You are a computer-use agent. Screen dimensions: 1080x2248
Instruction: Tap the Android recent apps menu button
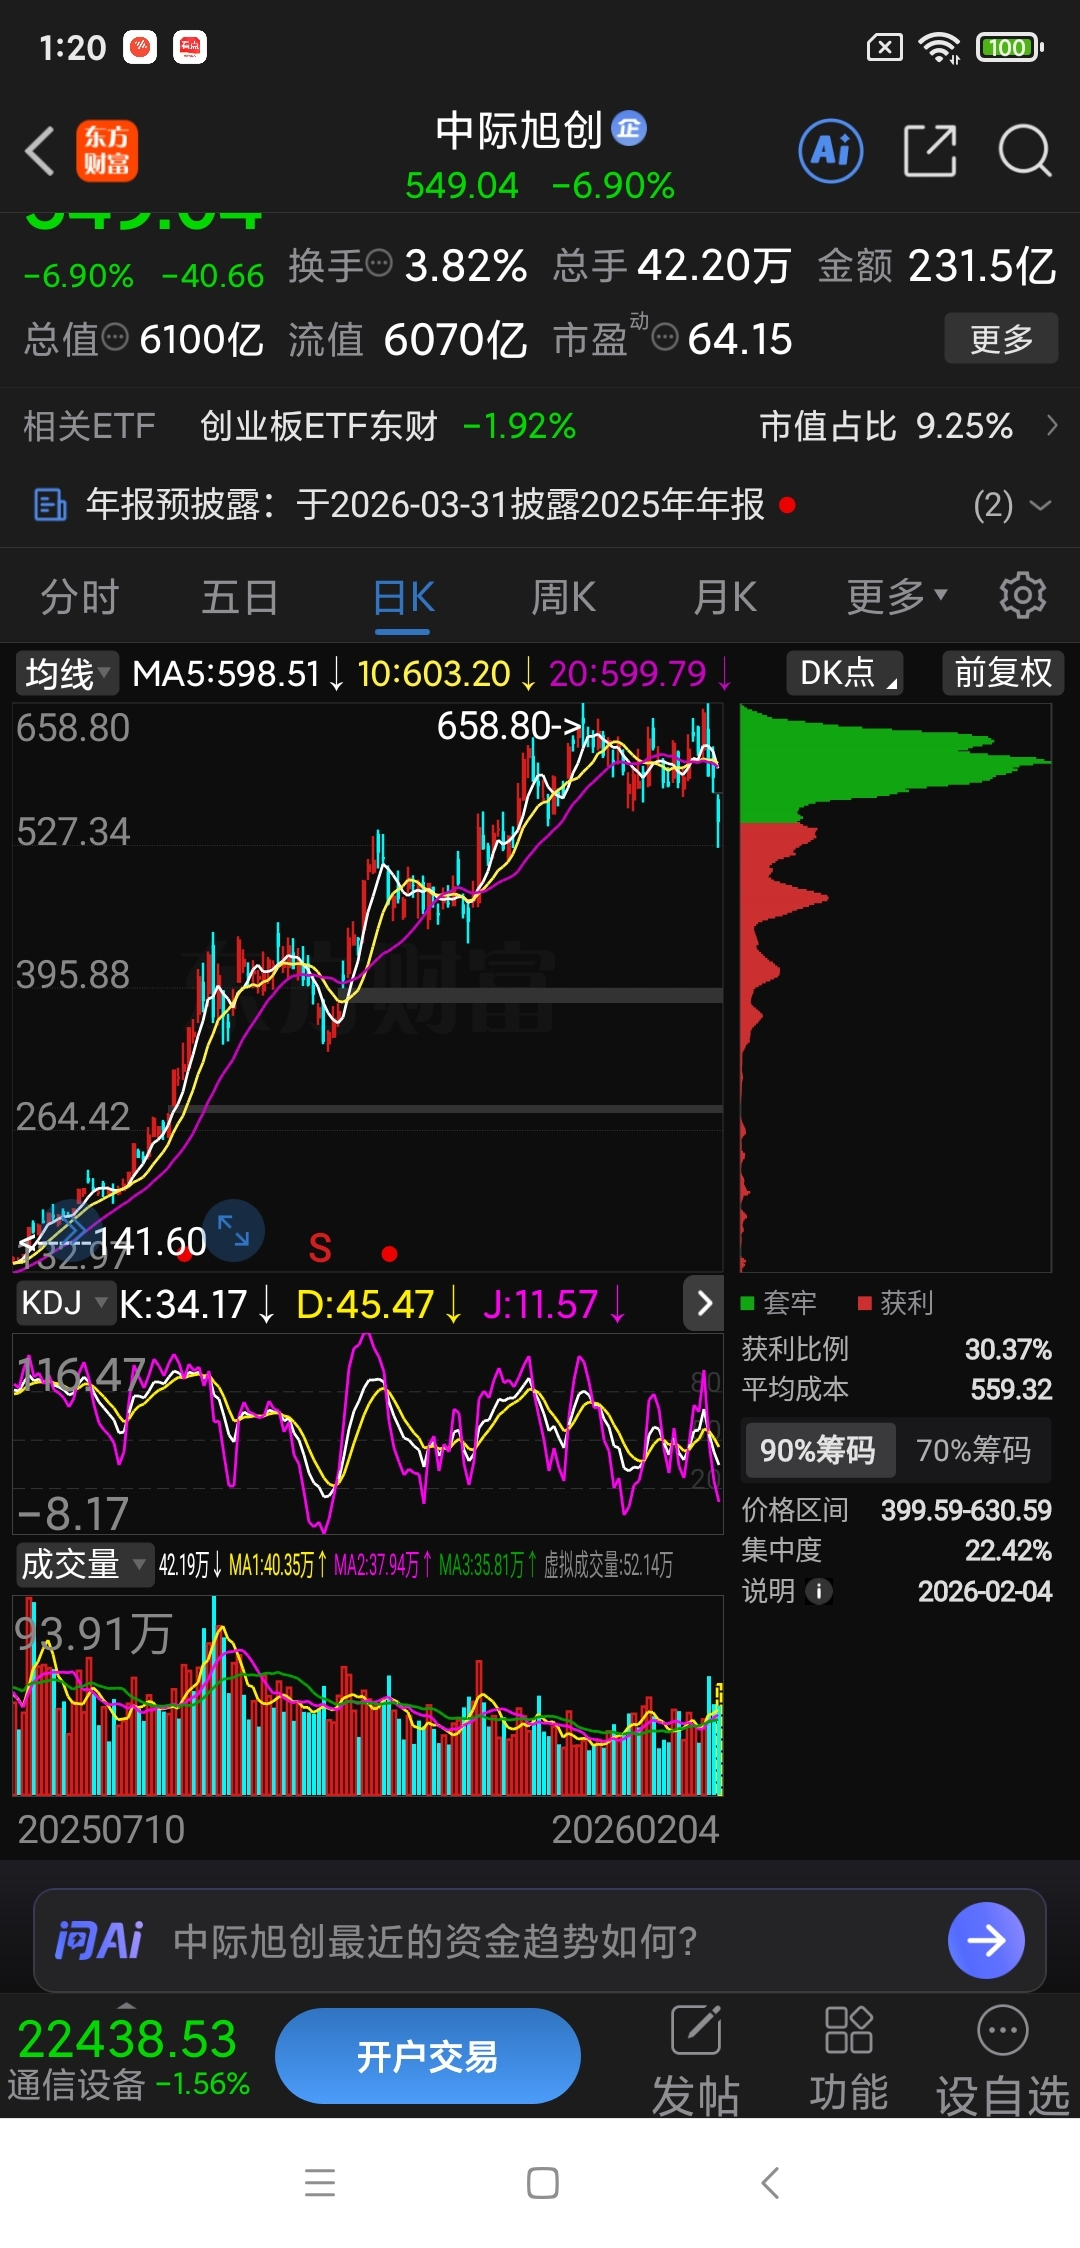320,2183
